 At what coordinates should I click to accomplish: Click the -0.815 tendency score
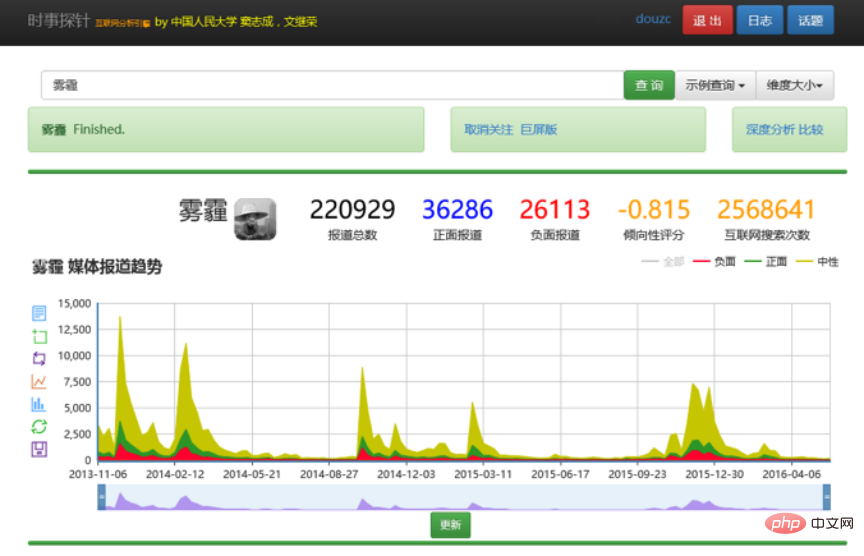(x=654, y=210)
